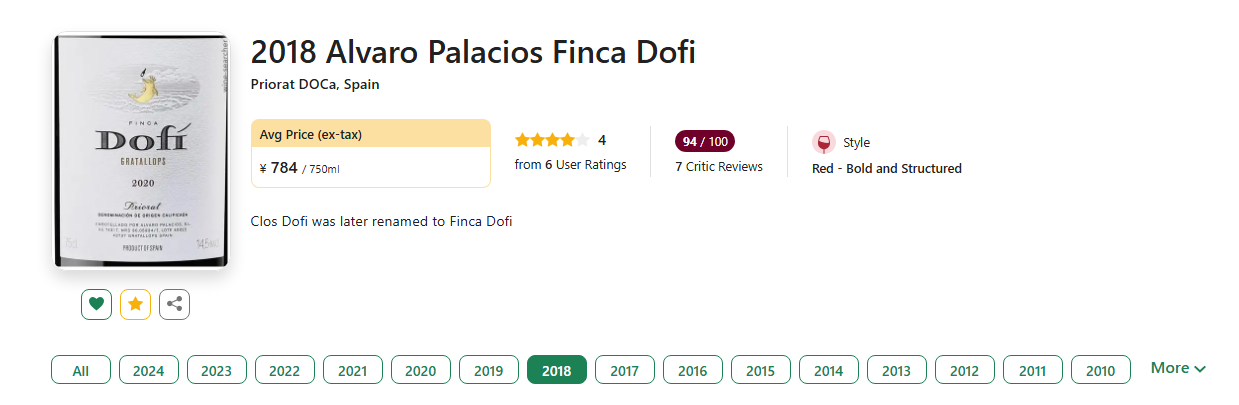Click the share icon below bottle

tap(174, 304)
